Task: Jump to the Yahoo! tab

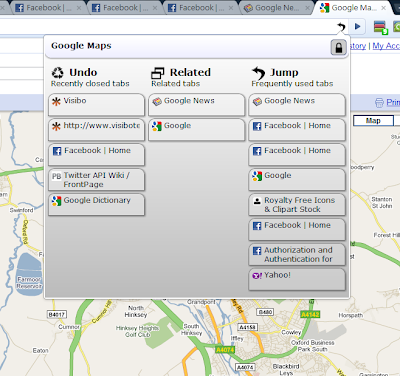Action: (x=297, y=279)
